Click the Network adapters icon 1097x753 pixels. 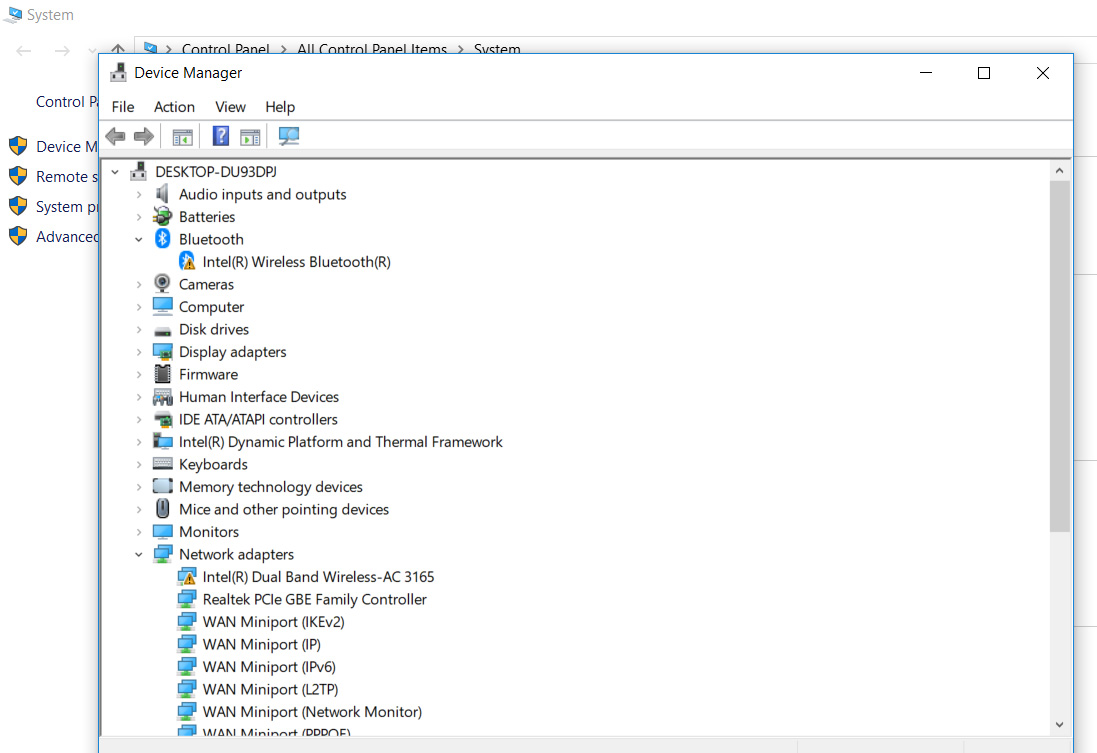[162, 554]
